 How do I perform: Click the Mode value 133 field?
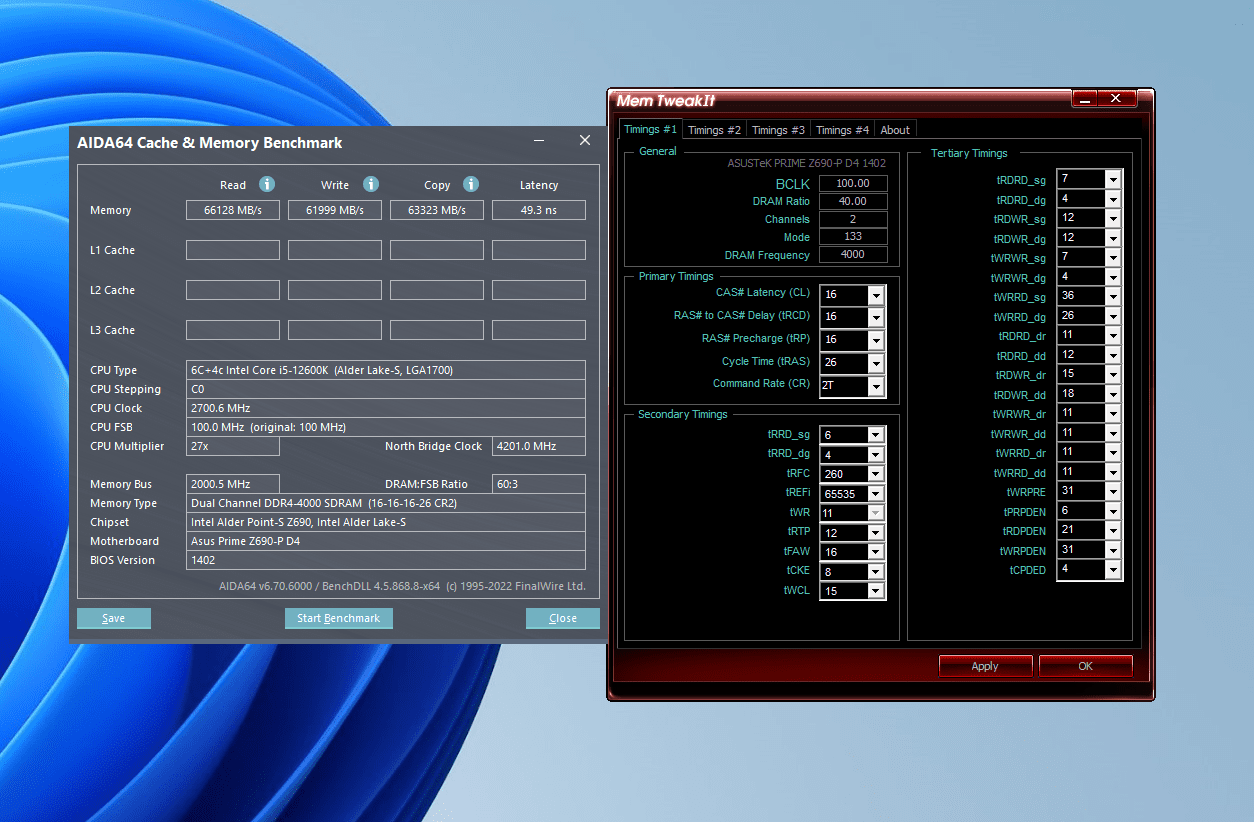(x=853, y=237)
